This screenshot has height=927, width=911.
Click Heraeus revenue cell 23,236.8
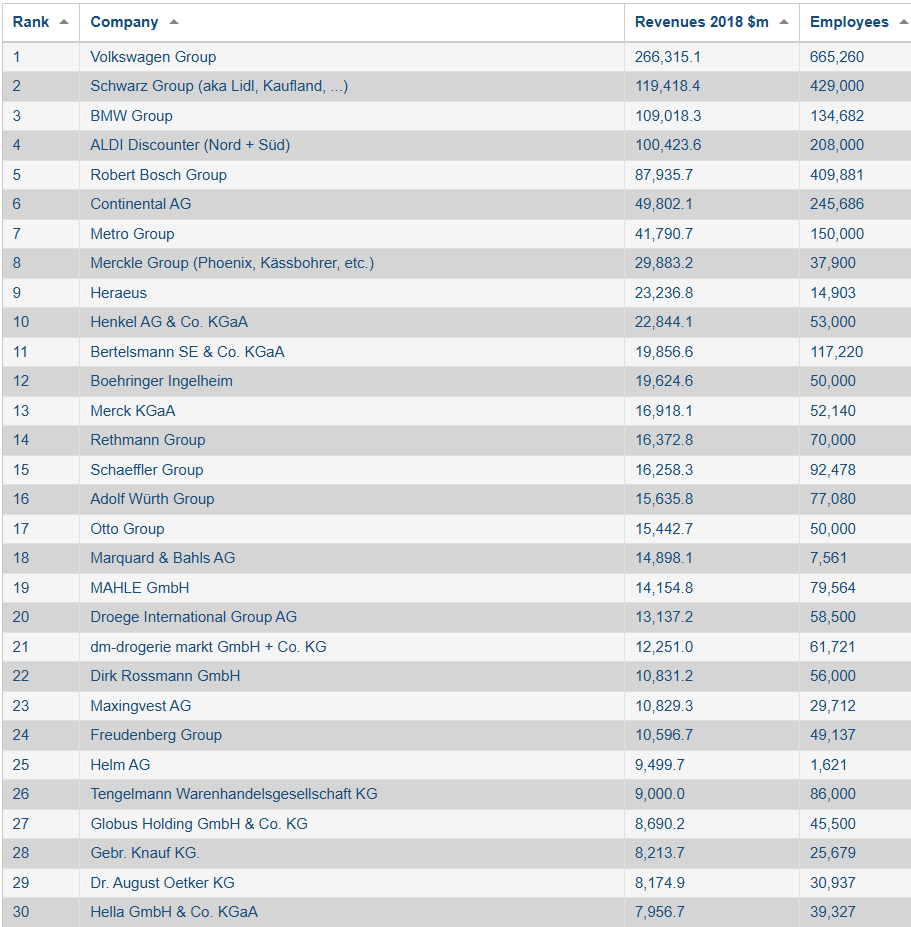663,293
